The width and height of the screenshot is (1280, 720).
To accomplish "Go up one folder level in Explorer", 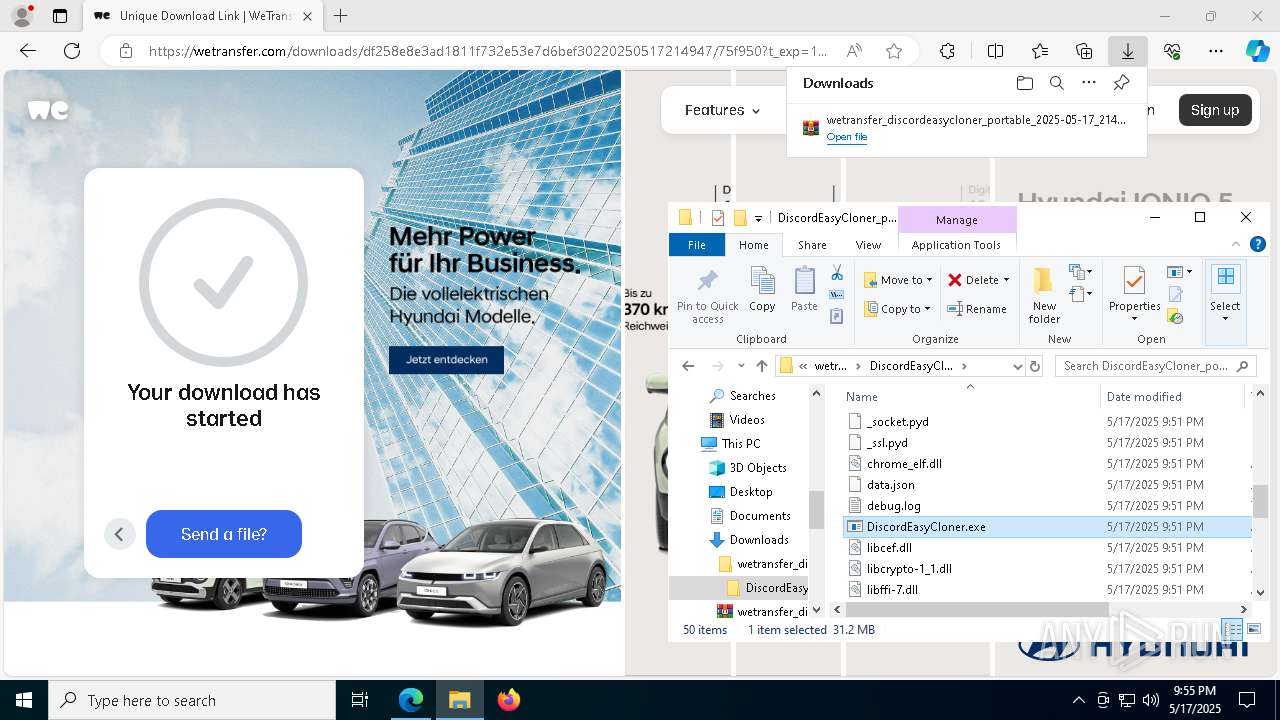I will tap(762, 366).
